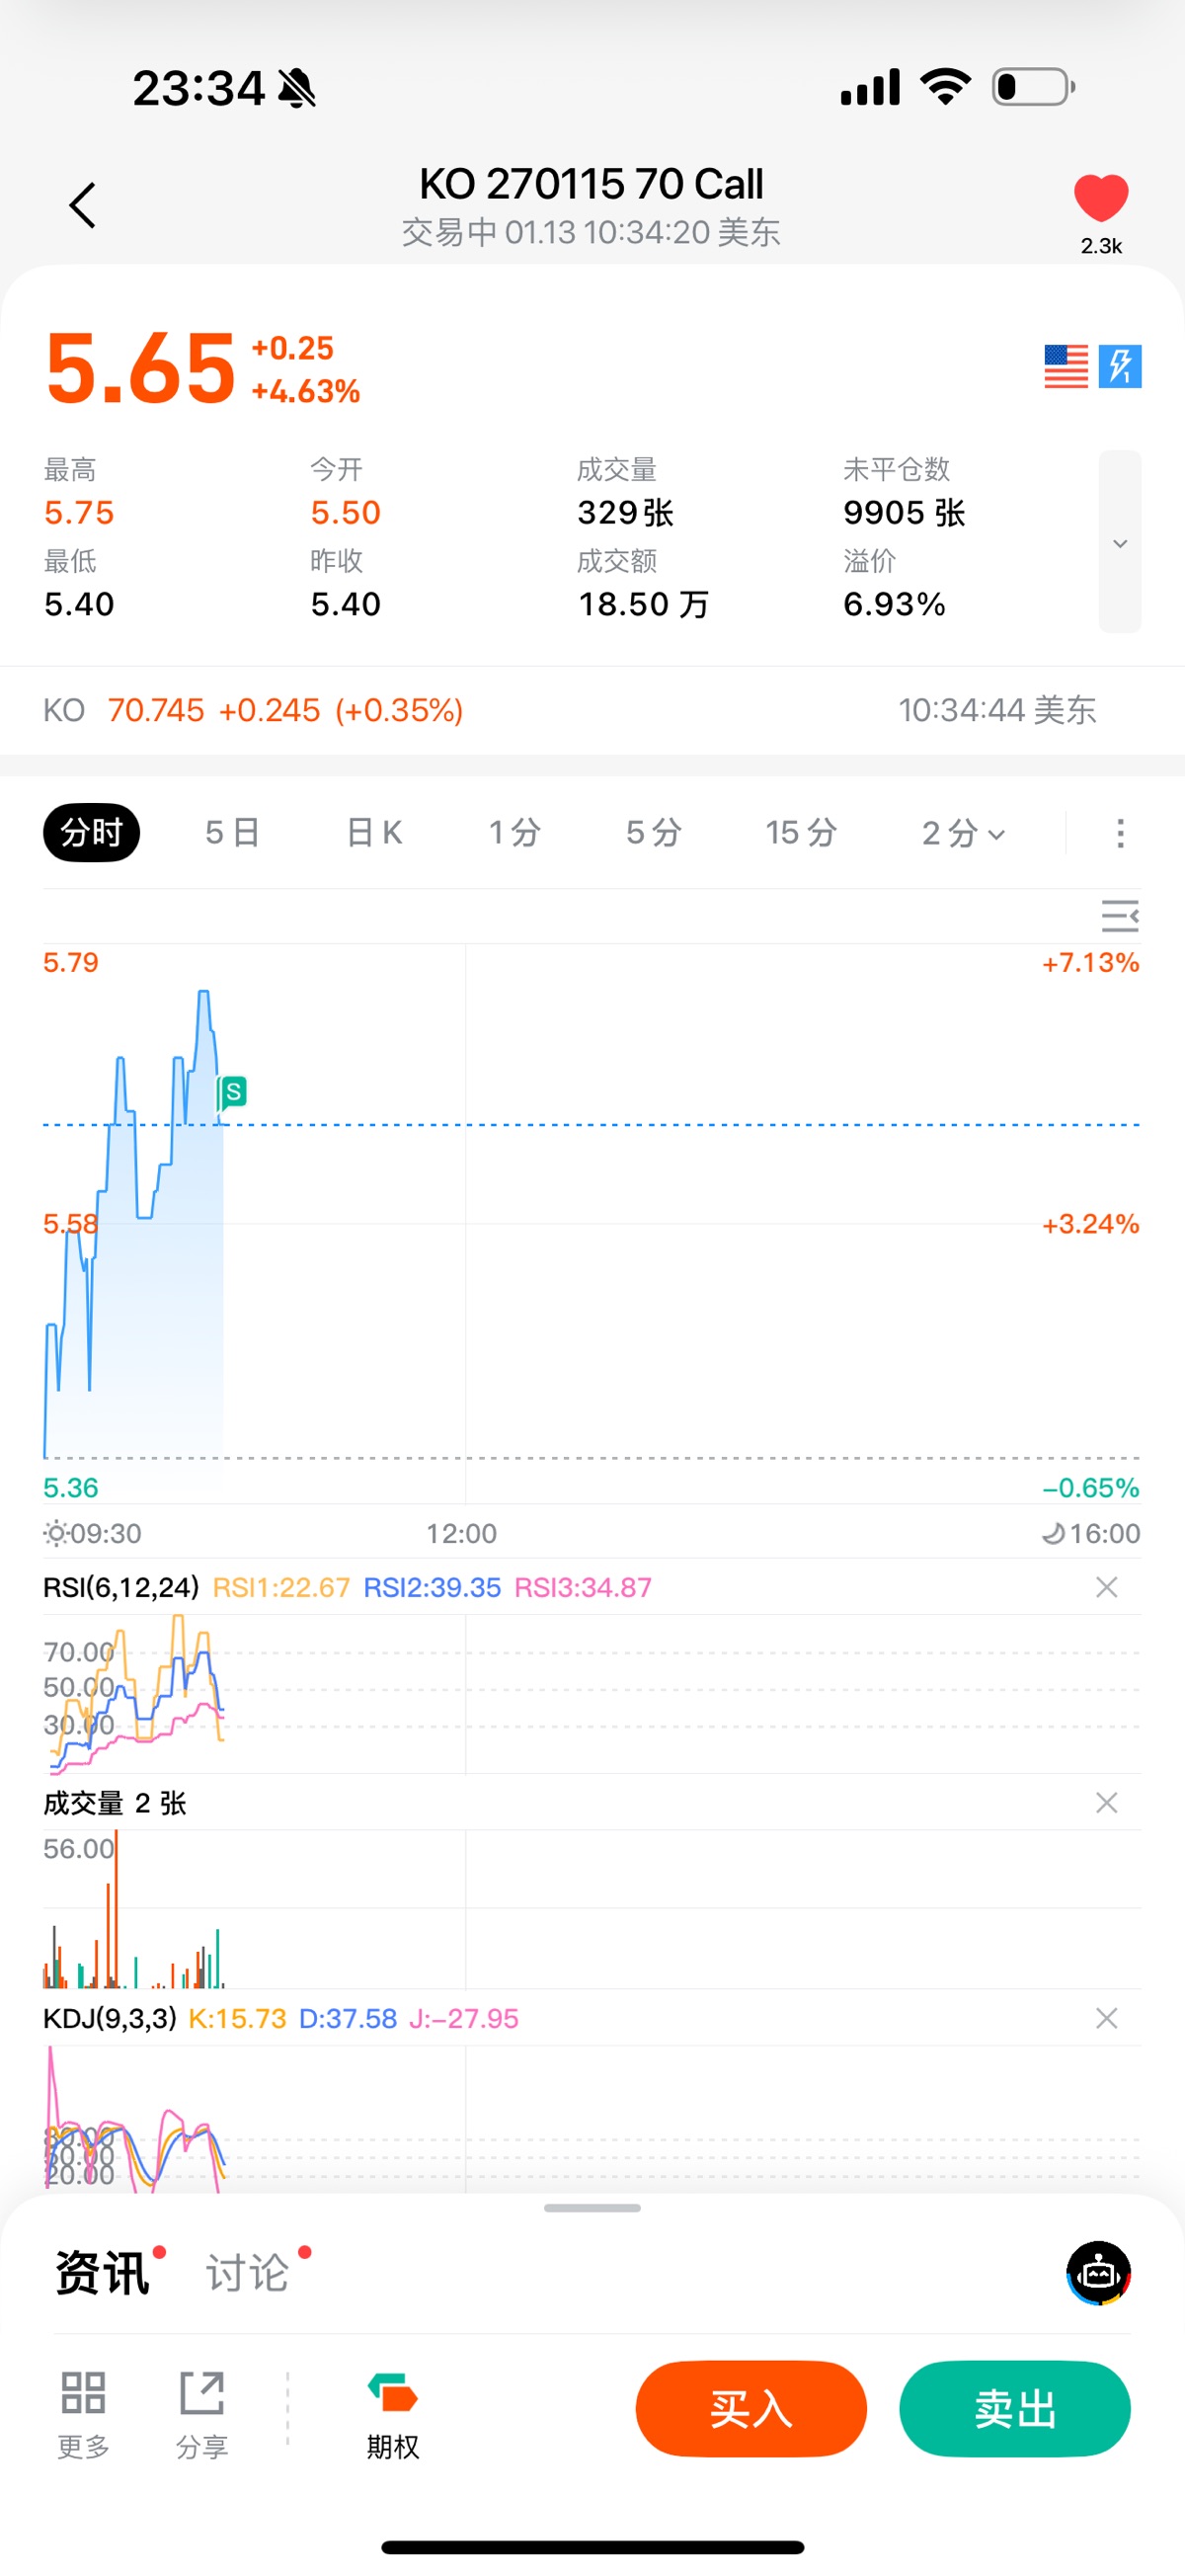Tap the 分享 share icon
1185x2576 pixels.
click(202, 2393)
